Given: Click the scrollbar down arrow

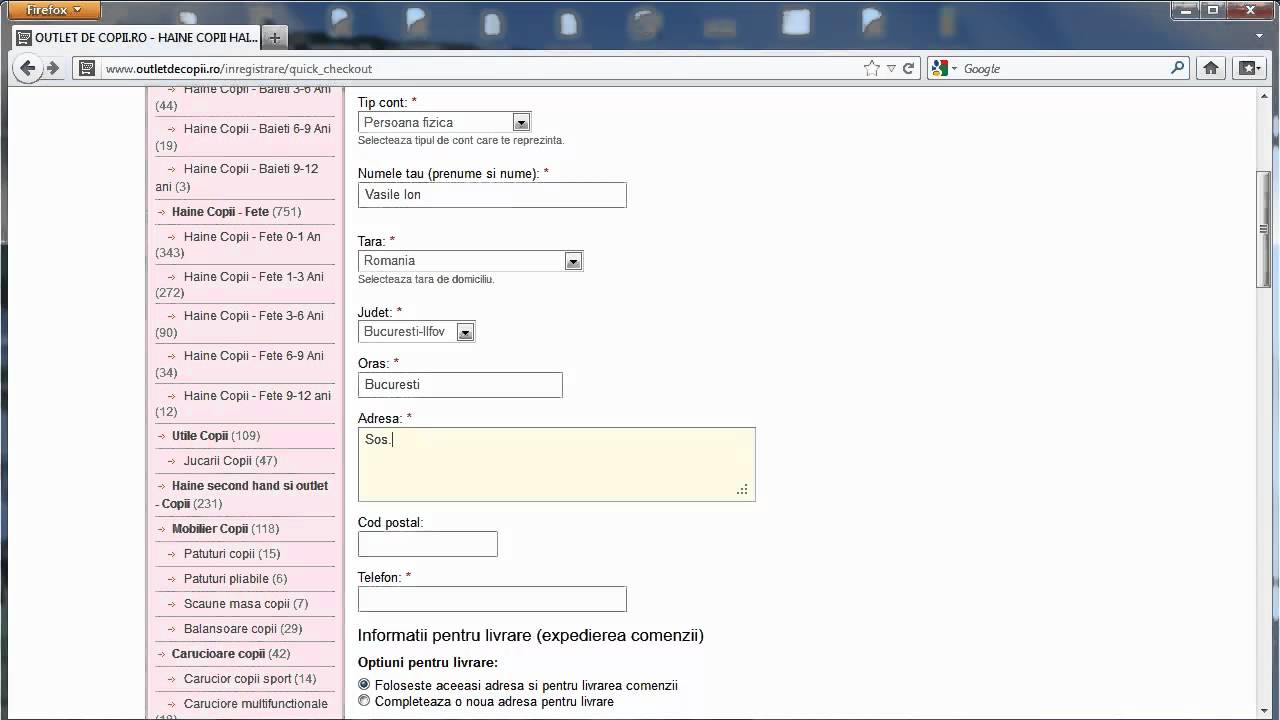Looking at the screenshot, I should point(1264,712).
